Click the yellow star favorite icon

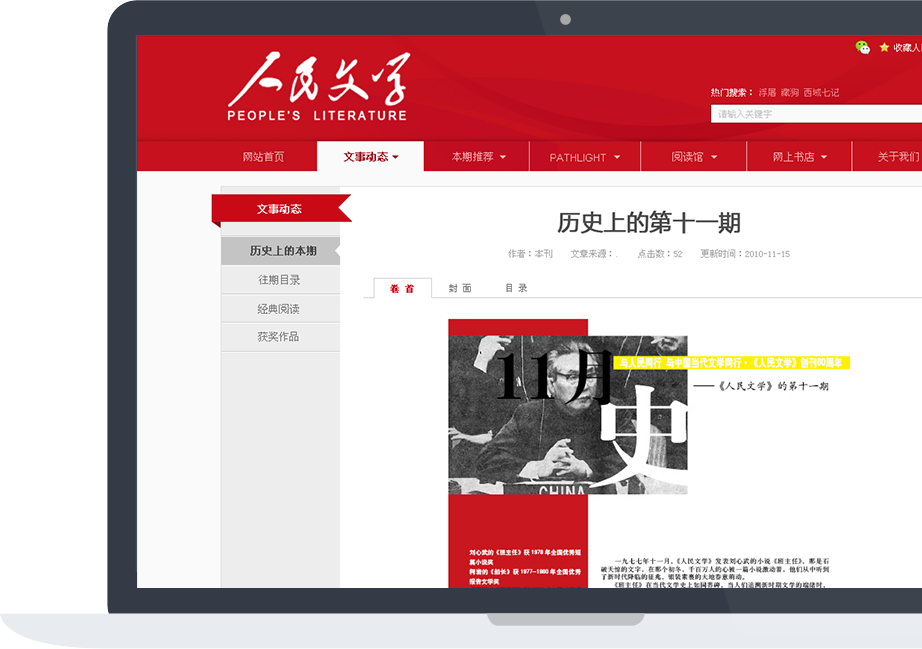tap(884, 47)
